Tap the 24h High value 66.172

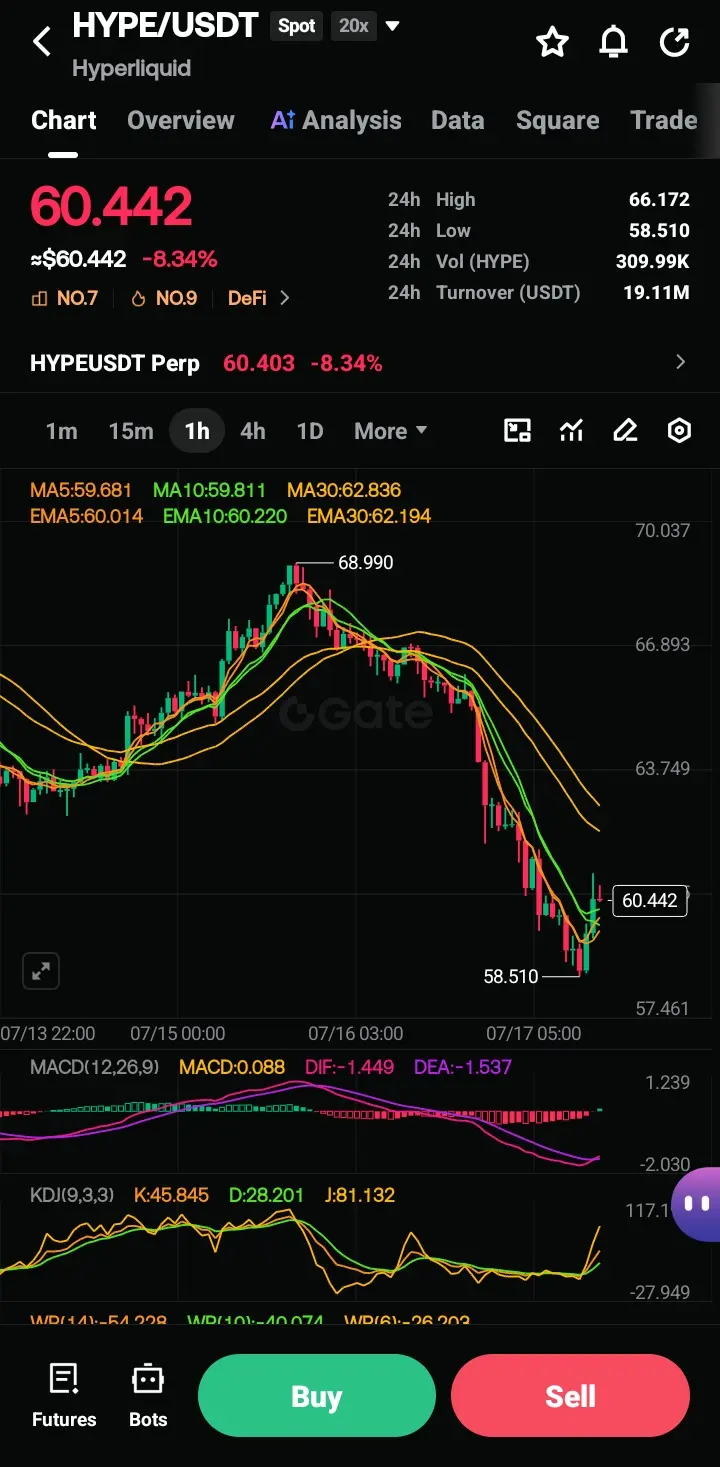pos(659,200)
